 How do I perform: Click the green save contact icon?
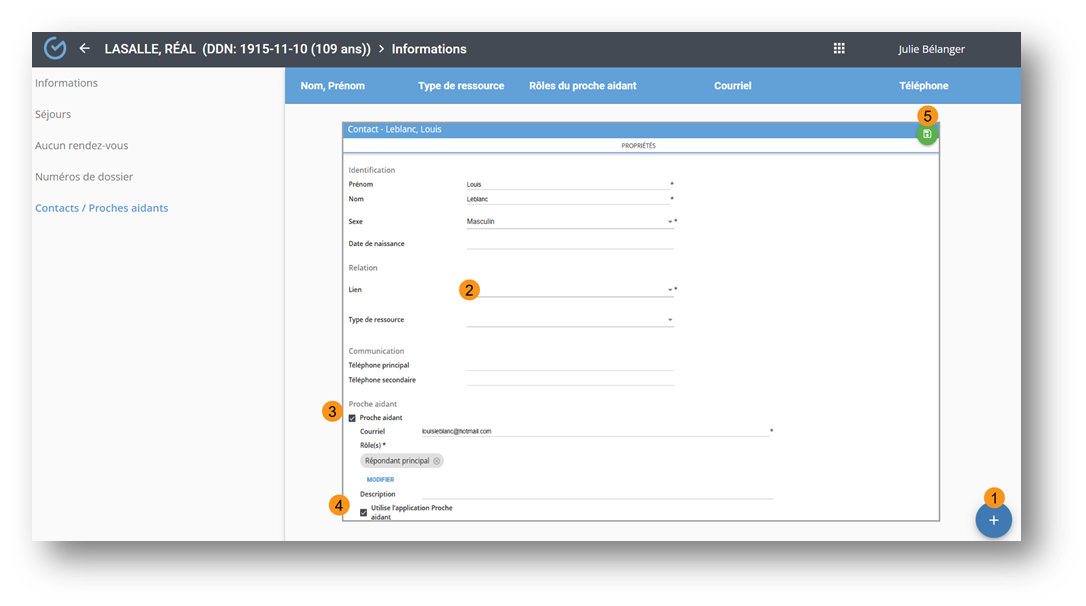[927, 134]
